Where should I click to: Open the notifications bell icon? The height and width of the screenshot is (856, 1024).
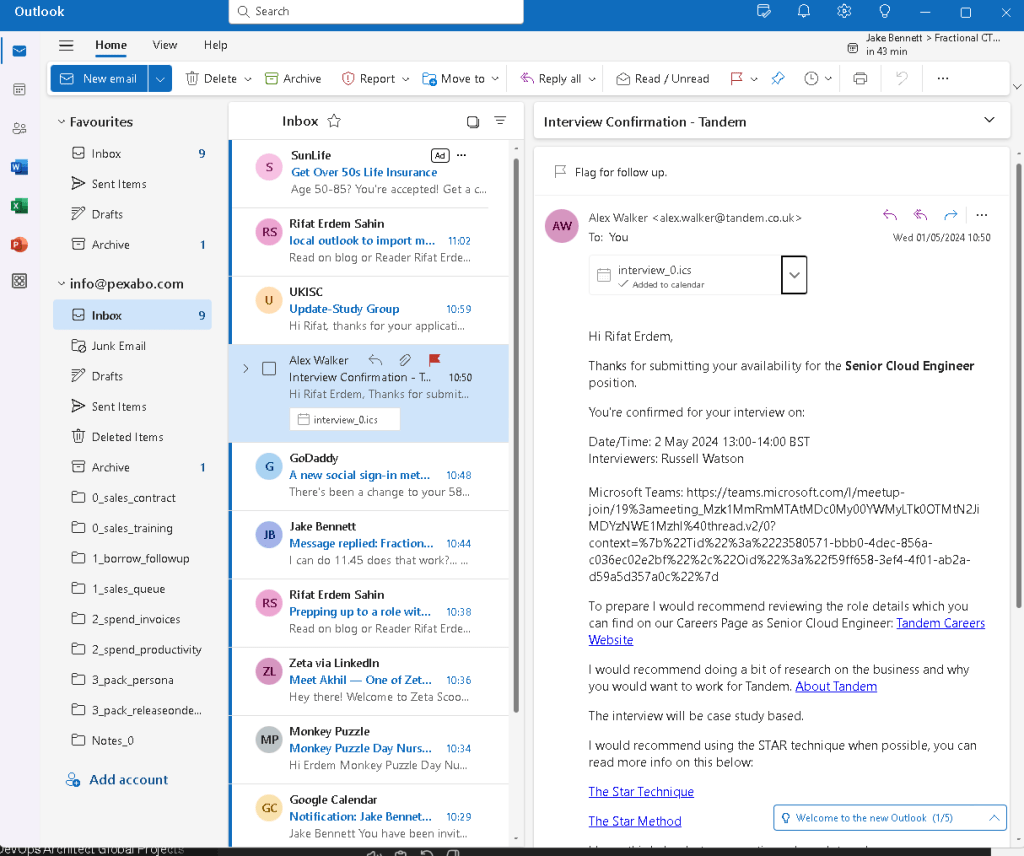point(804,11)
